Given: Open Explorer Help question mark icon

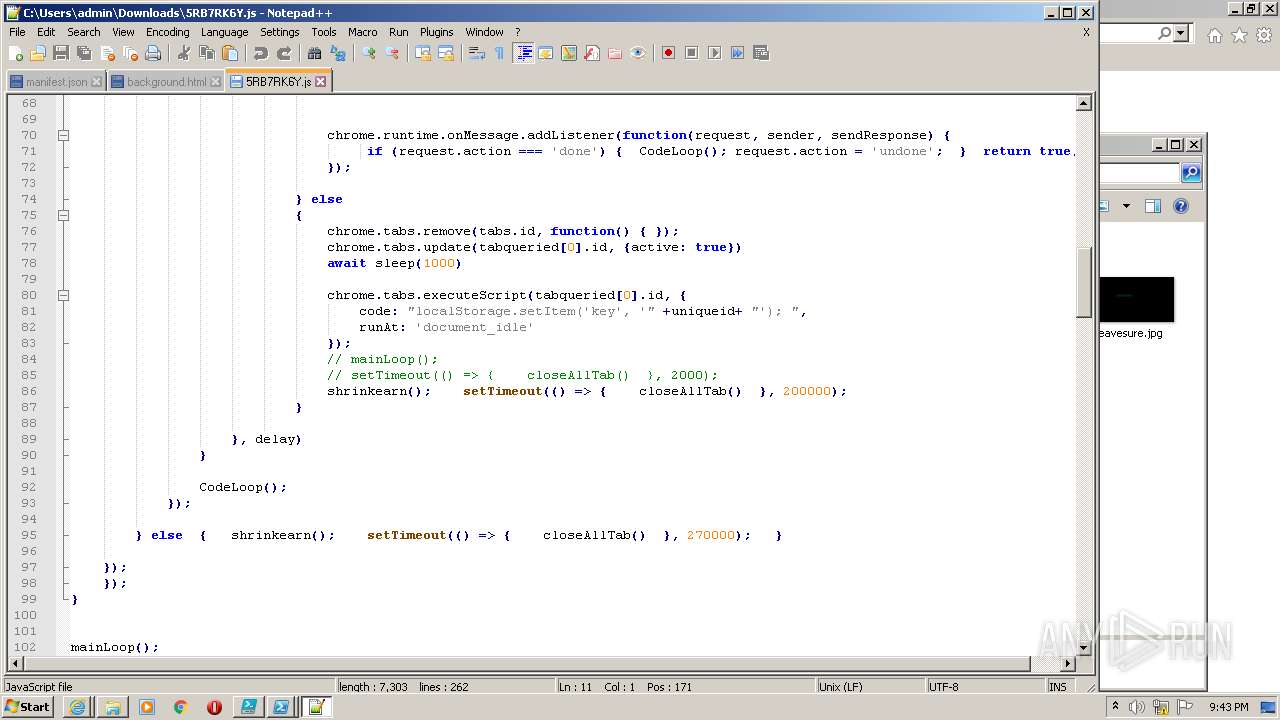Looking at the screenshot, I should coord(1181,206).
